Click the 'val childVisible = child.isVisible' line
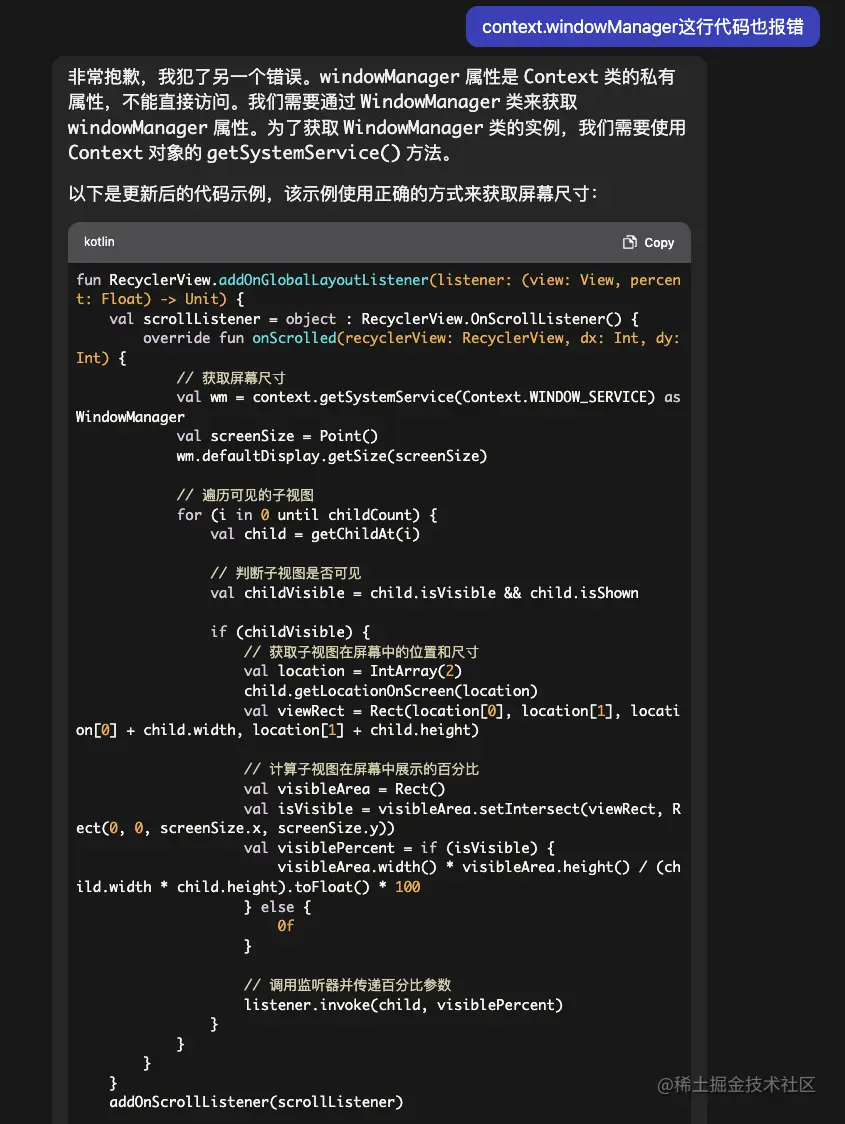 pyautogui.click(x=424, y=593)
